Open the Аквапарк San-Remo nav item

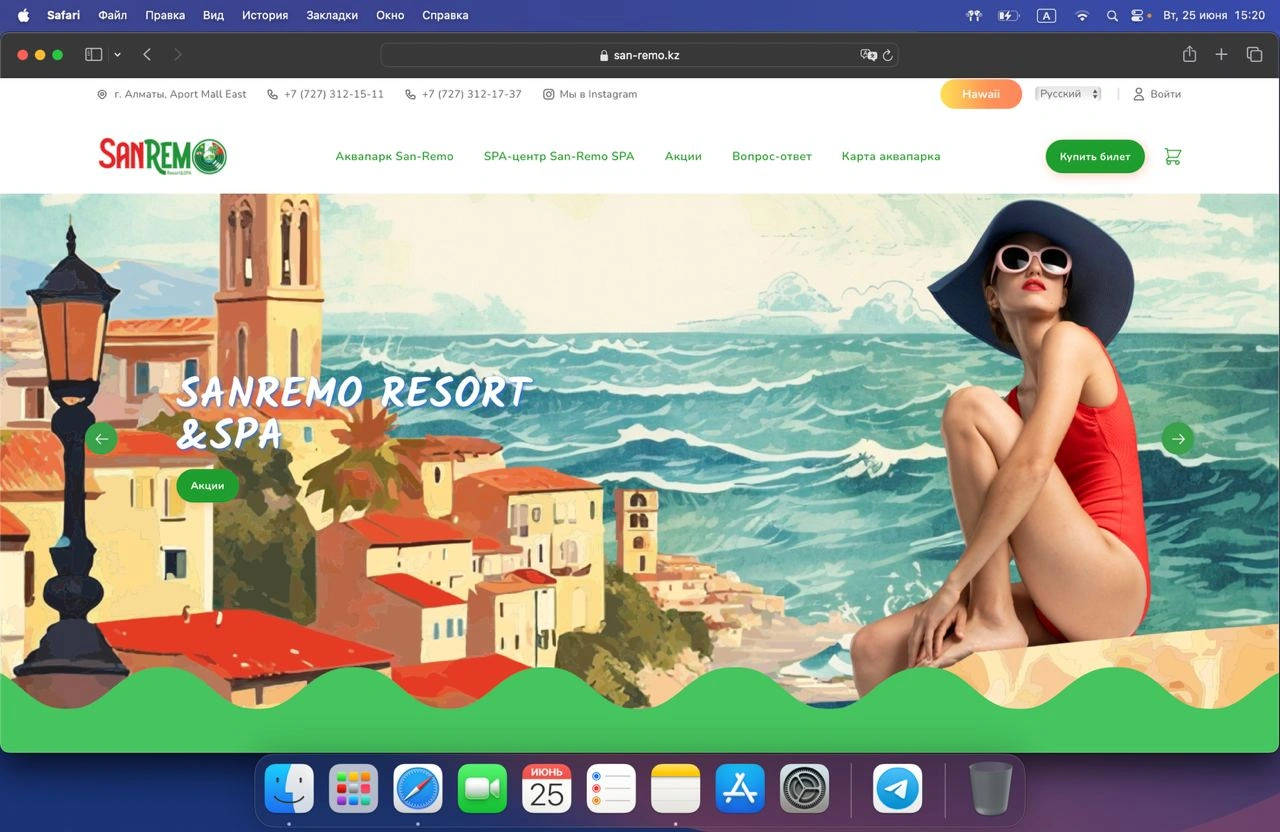coord(394,156)
